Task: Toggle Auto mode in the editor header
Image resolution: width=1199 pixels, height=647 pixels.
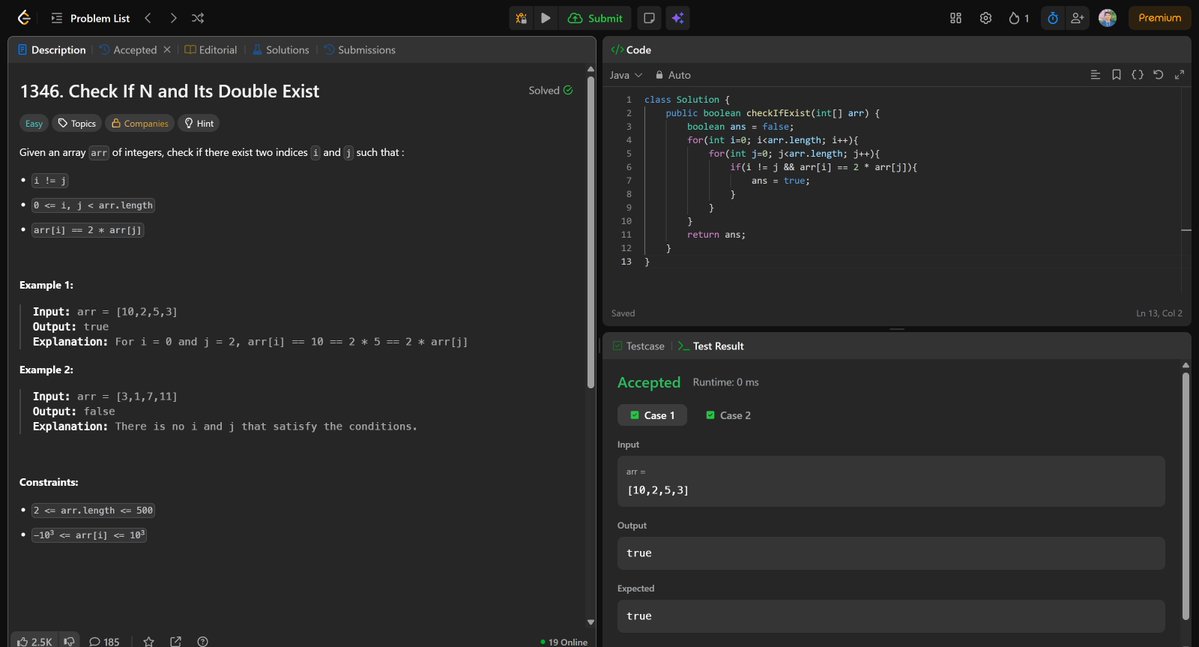Action: [673, 74]
